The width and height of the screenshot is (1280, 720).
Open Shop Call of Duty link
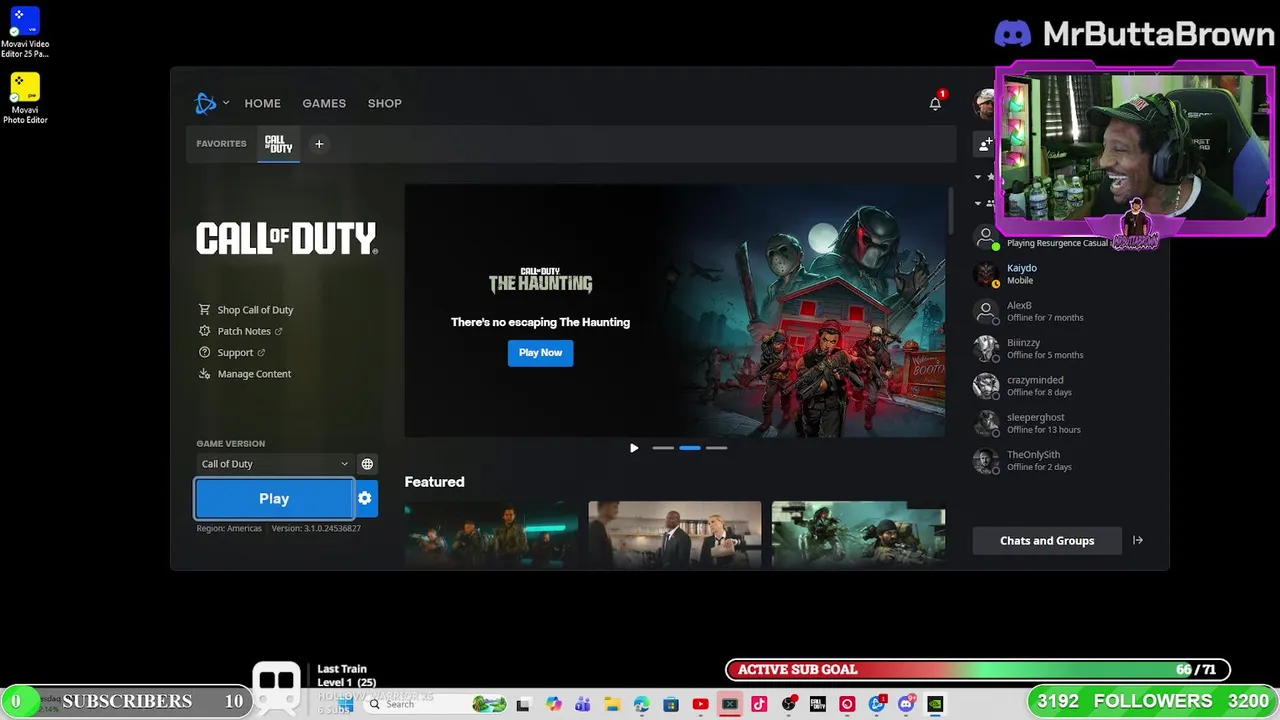point(246,310)
